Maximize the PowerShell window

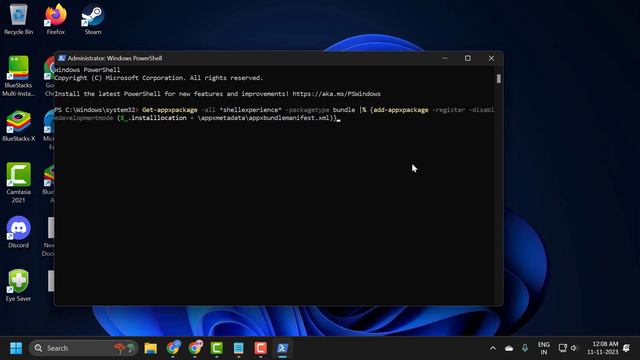(468, 58)
